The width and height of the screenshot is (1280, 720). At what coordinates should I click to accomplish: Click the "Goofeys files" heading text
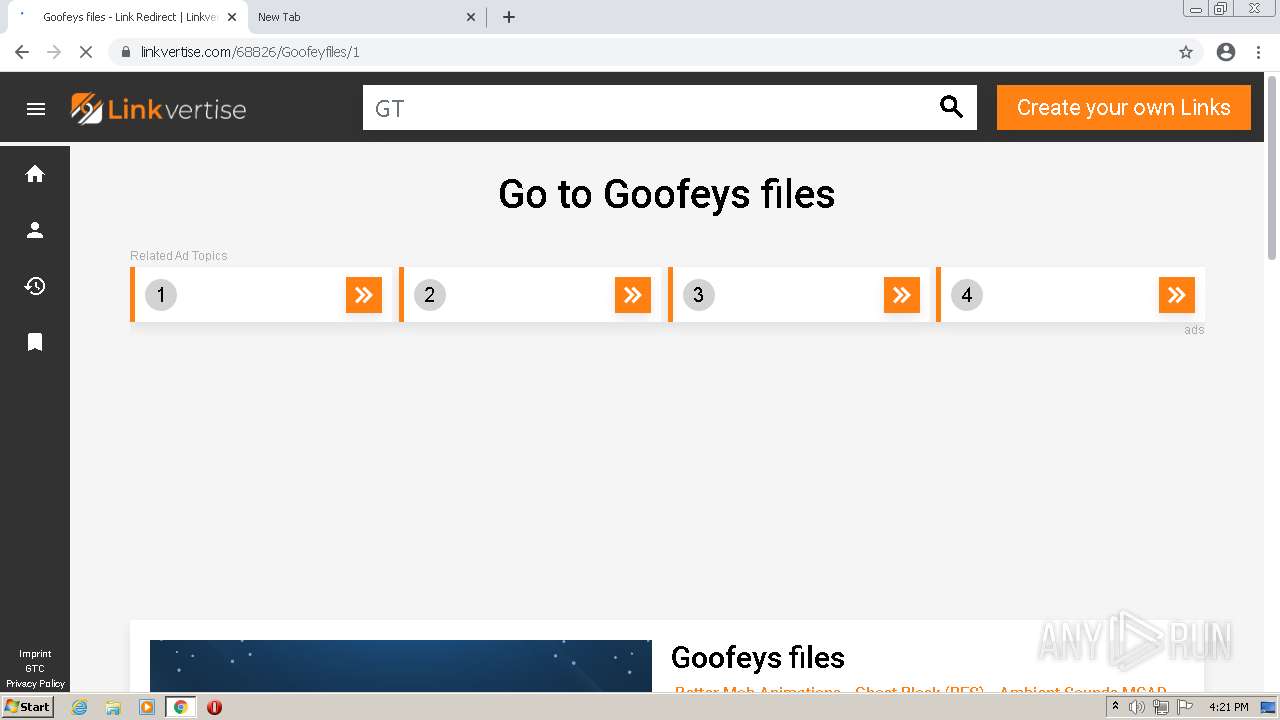758,657
